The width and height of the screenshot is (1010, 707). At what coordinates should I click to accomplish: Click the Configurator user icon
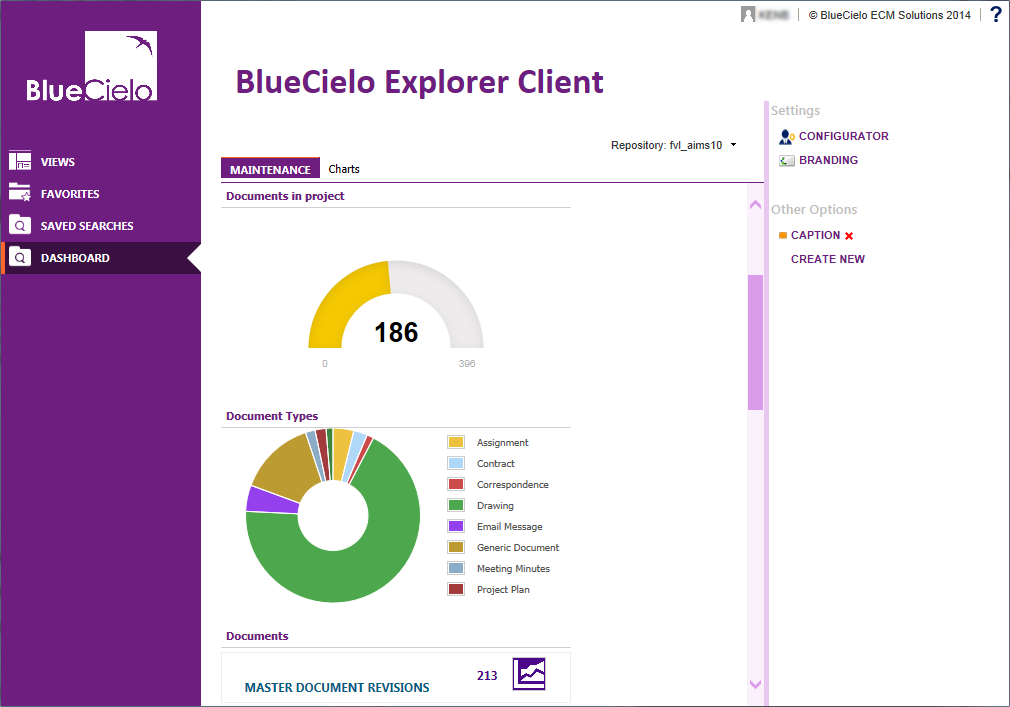point(786,137)
